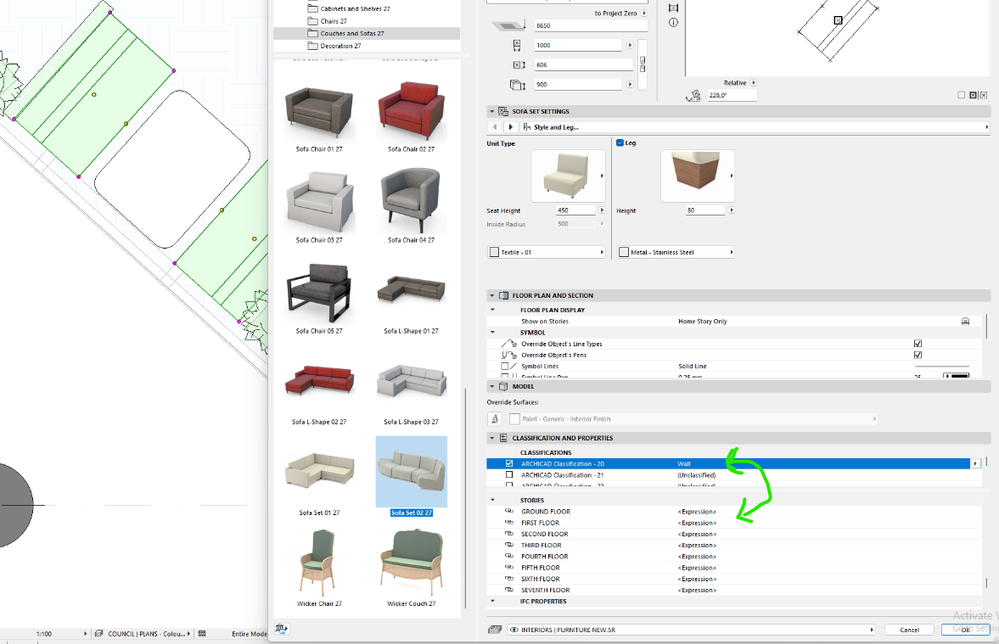The height and width of the screenshot is (644, 999).
Task: Open the Wall classification popup arrow
Action: 975,464
